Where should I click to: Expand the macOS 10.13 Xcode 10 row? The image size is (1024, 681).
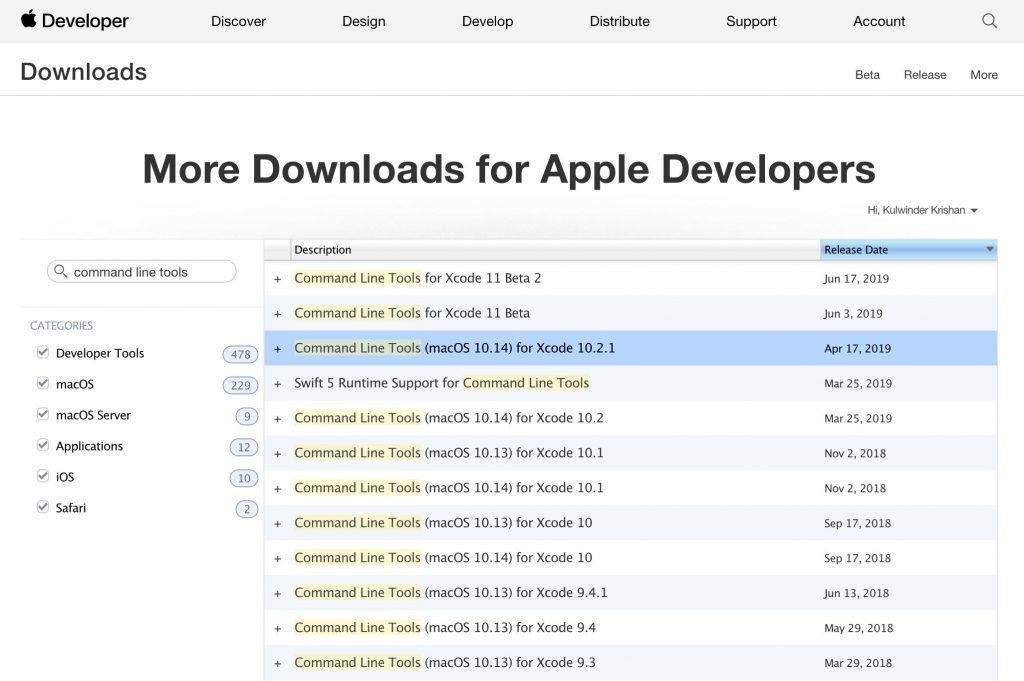coord(278,524)
